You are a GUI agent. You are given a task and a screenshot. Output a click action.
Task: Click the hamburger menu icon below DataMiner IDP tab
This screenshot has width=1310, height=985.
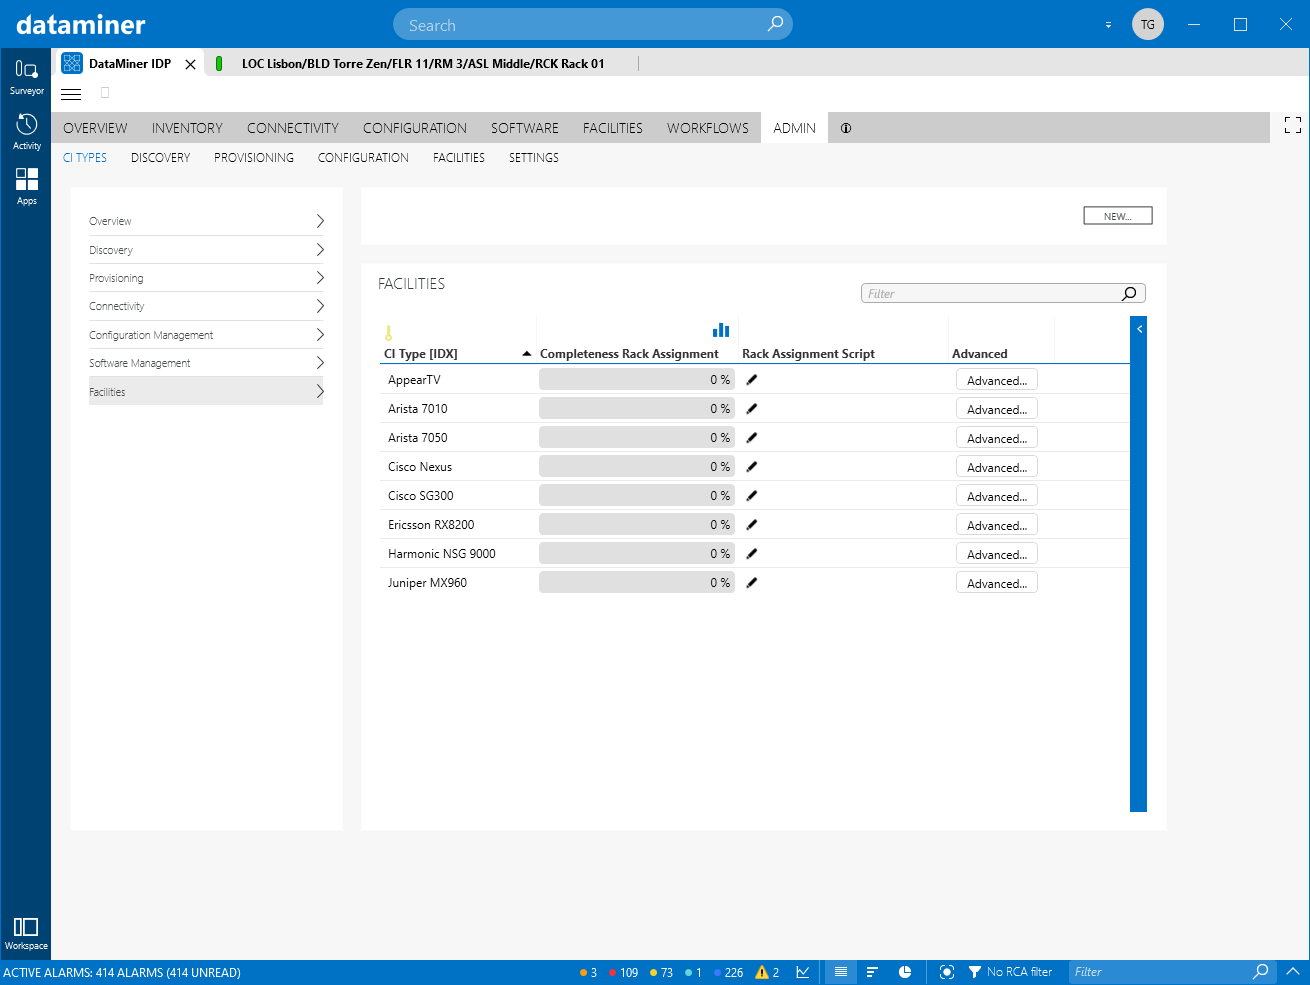(71, 94)
